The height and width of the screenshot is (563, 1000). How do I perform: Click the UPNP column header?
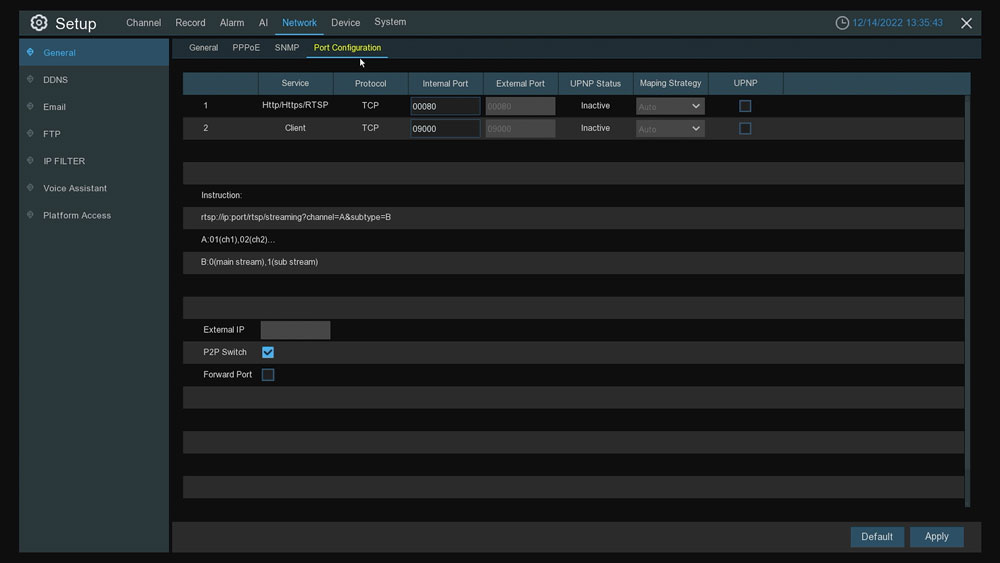click(x=745, y=84)
